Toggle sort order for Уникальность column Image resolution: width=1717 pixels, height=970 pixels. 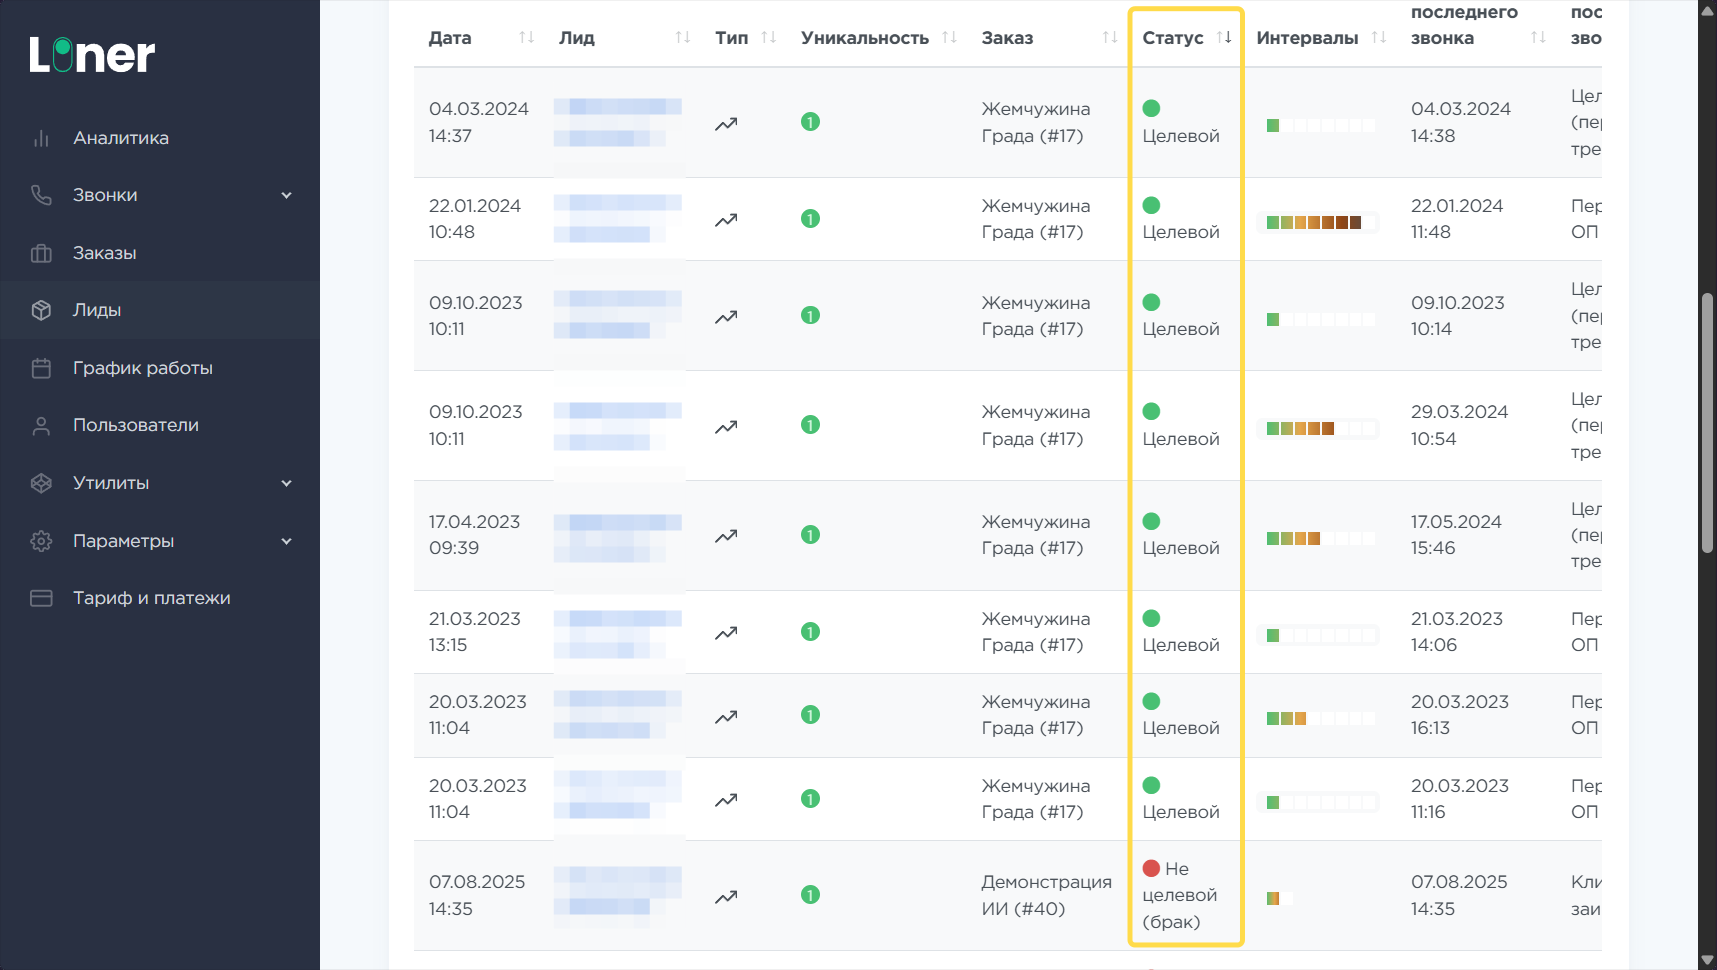tap(949, 38)
